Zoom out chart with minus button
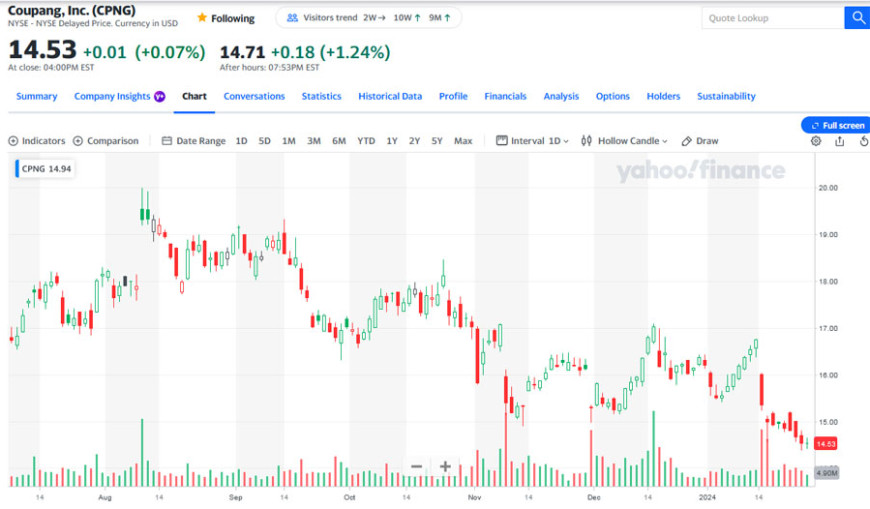This screenshot has height=509, width=870. click(x=417, y=466)
